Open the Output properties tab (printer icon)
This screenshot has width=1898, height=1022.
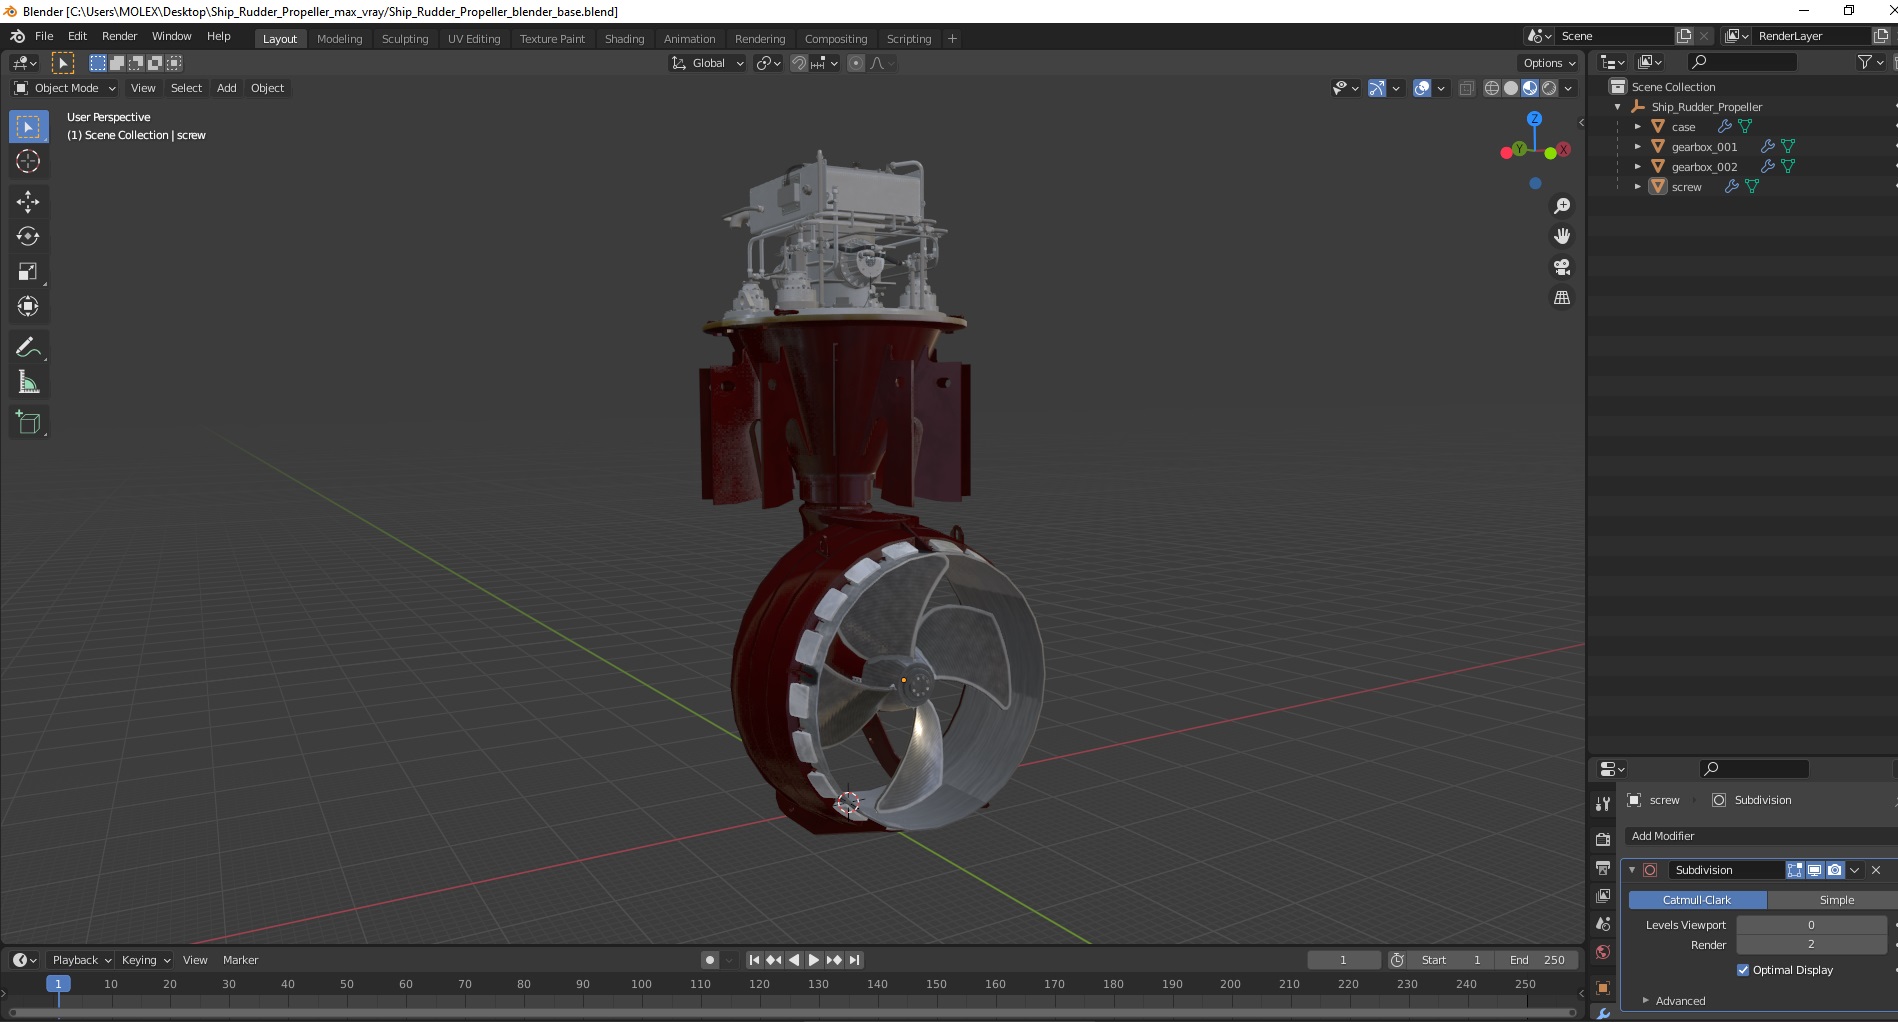click(1603, 868)
